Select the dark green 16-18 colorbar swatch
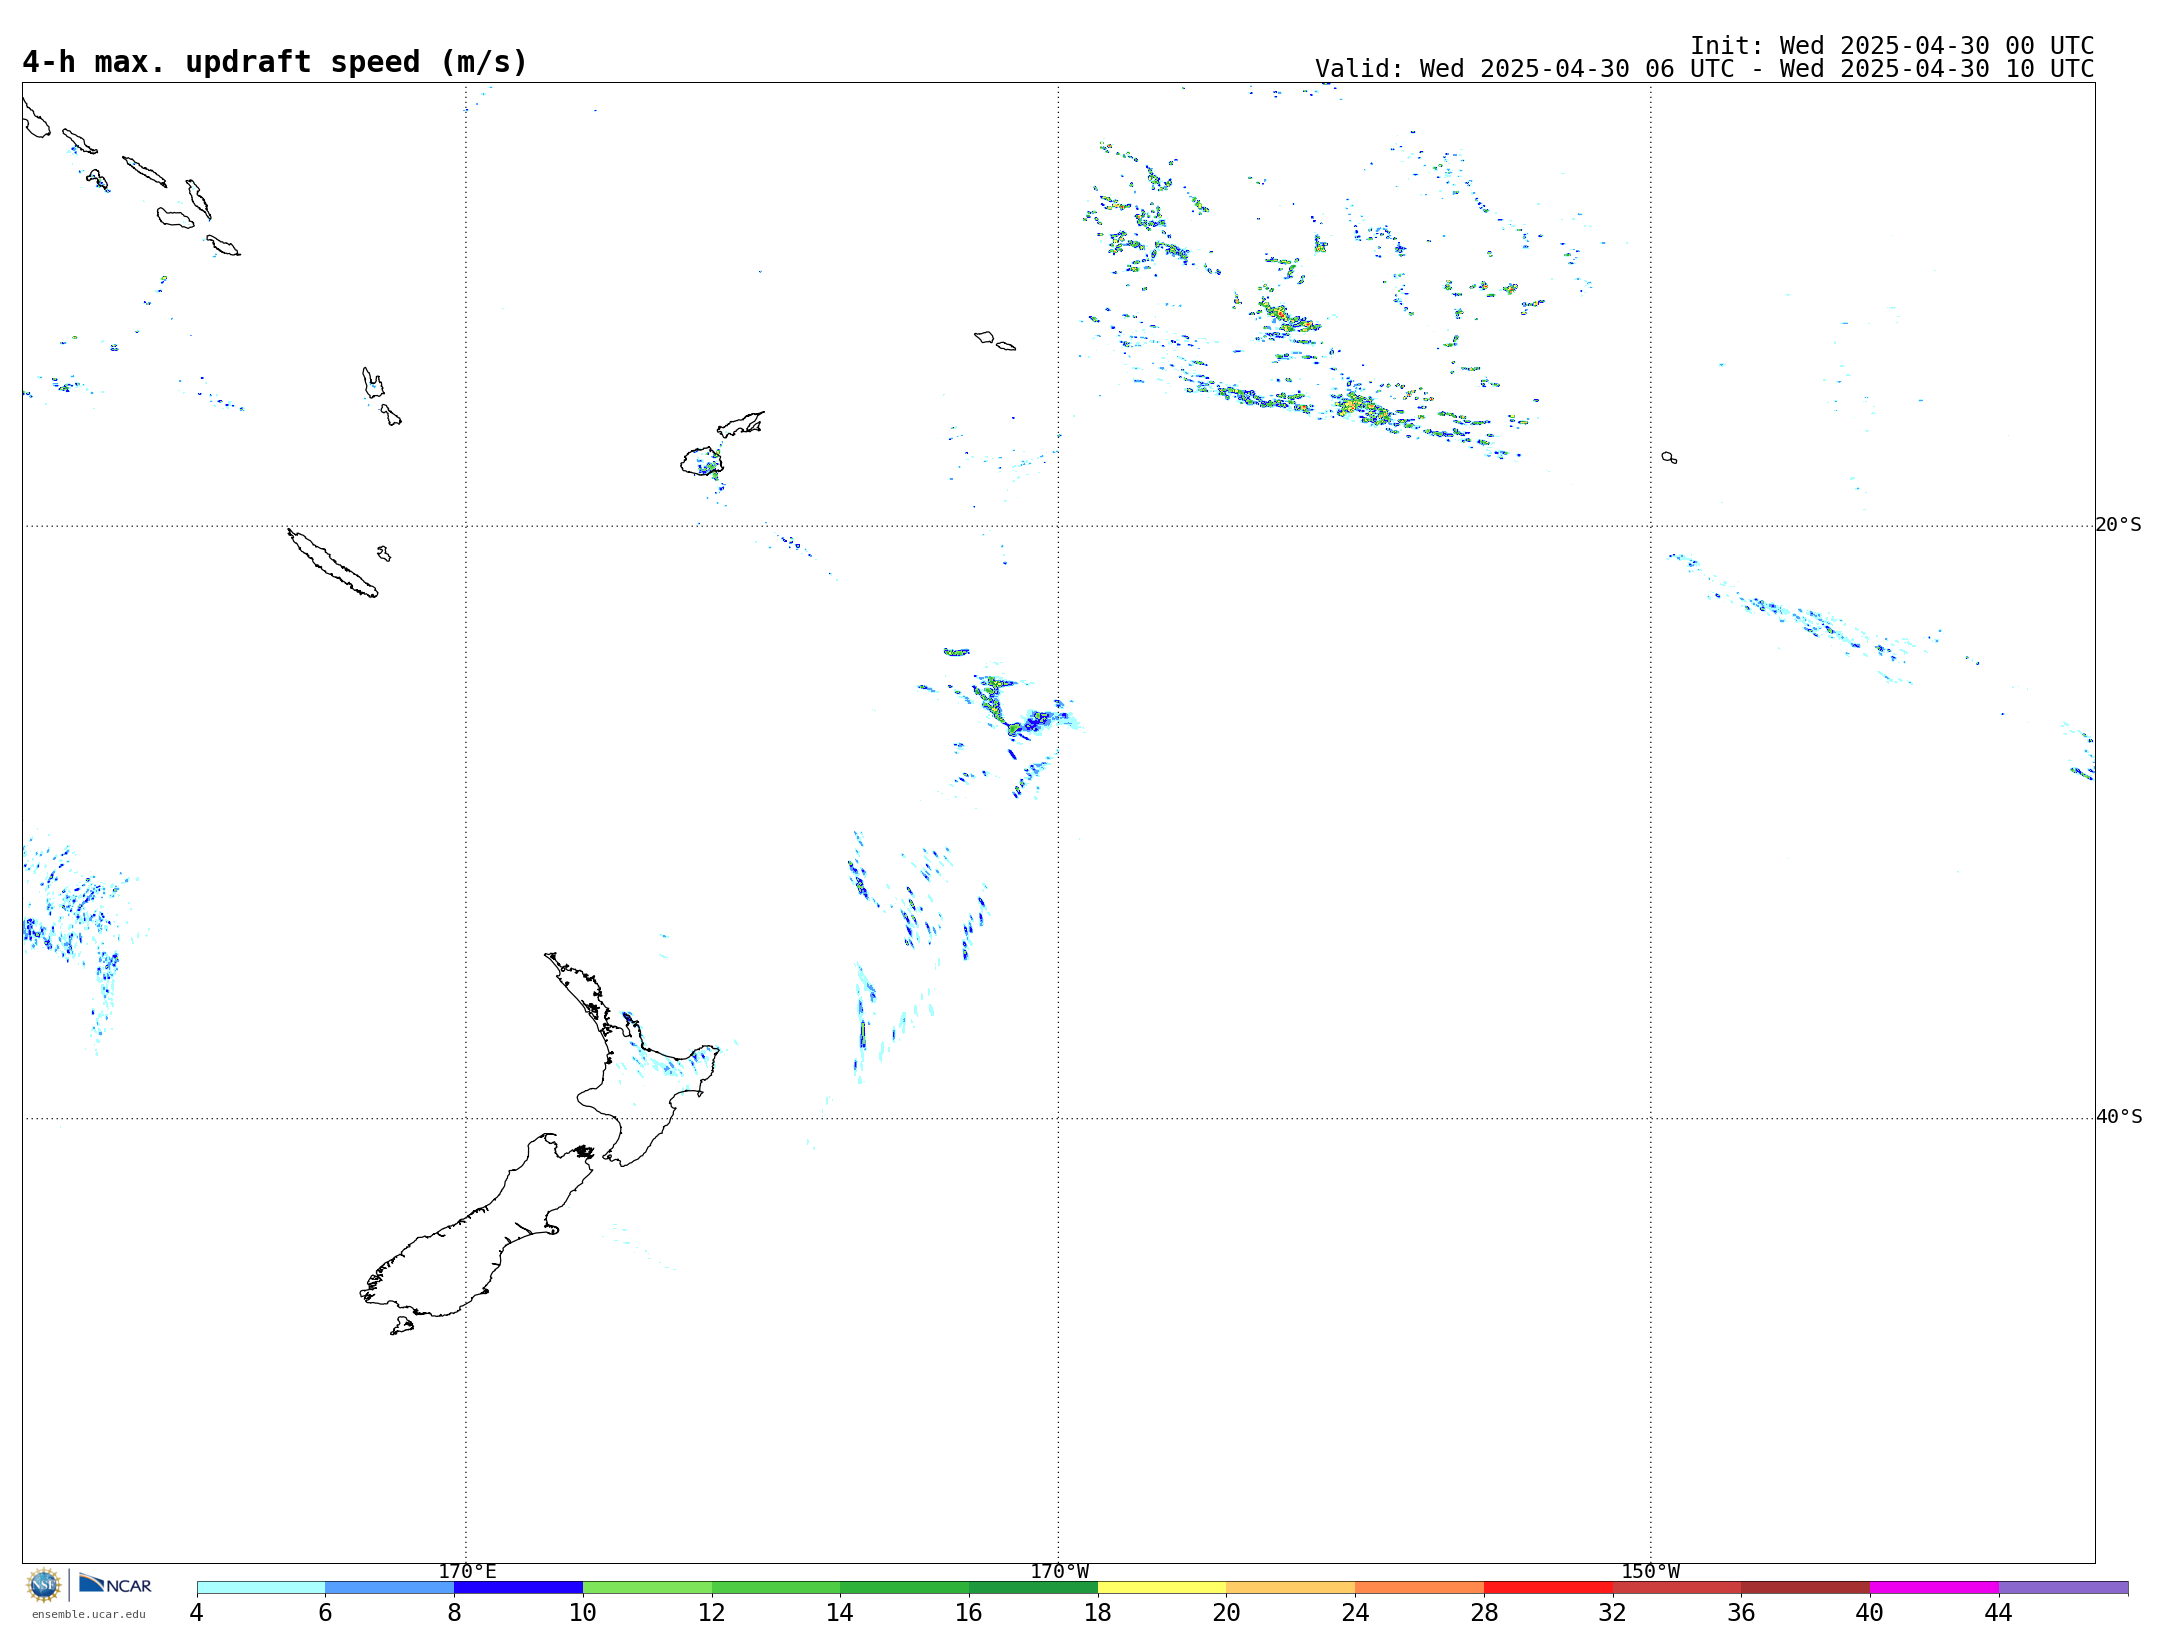This screenshot has height=1626, width=2160. [x=1033, y=1588]
